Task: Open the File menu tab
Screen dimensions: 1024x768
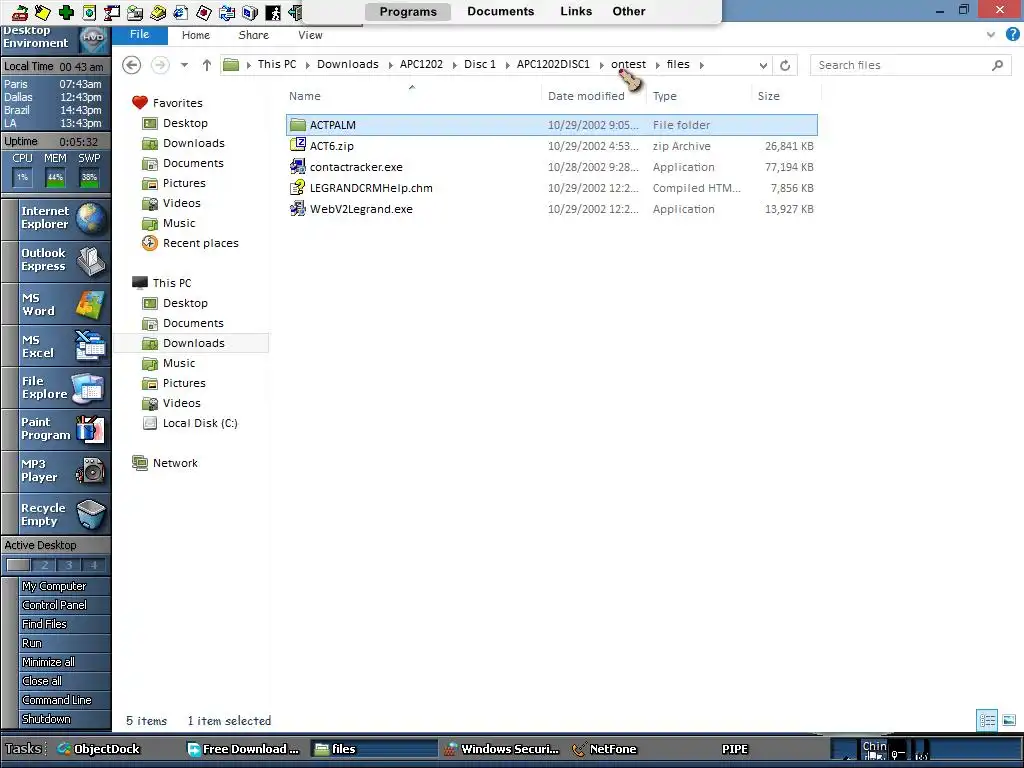Action: coord(139,35)
